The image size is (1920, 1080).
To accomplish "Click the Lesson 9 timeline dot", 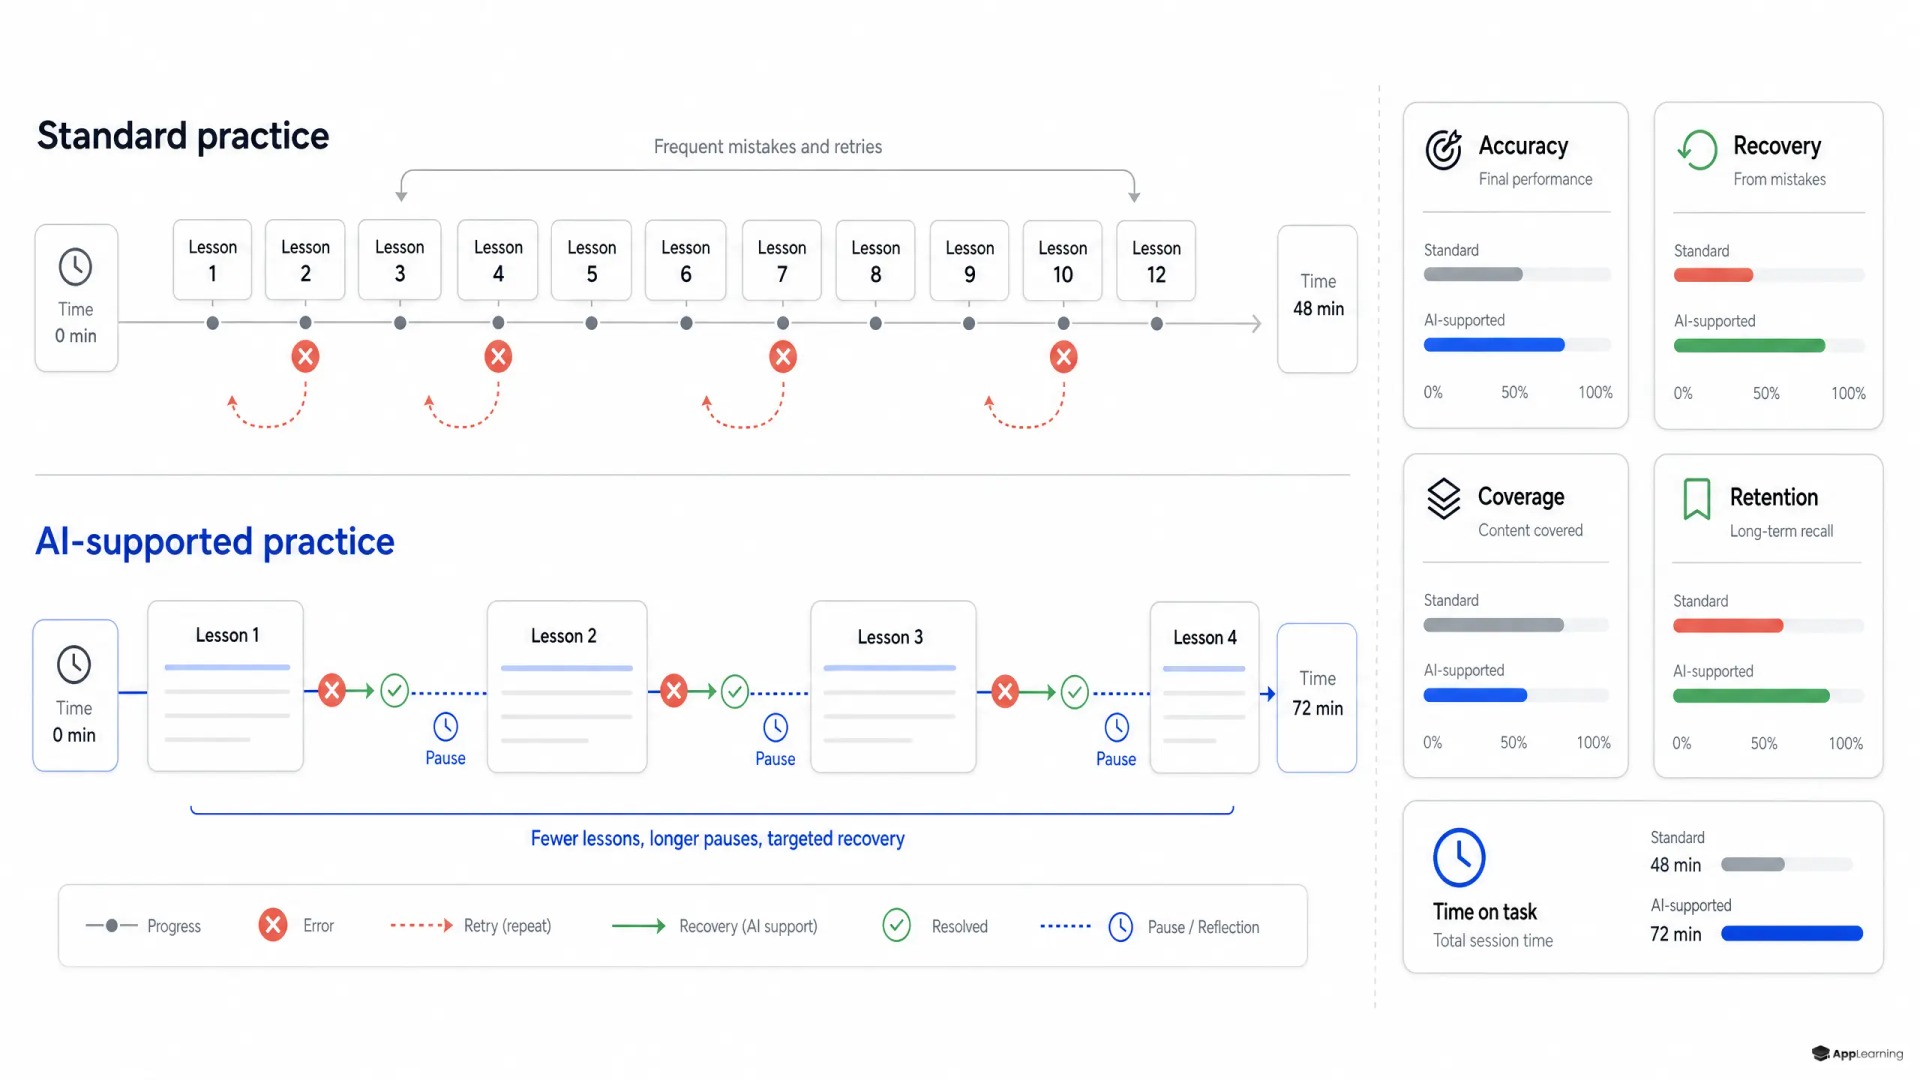I will (x=969, y=323).
